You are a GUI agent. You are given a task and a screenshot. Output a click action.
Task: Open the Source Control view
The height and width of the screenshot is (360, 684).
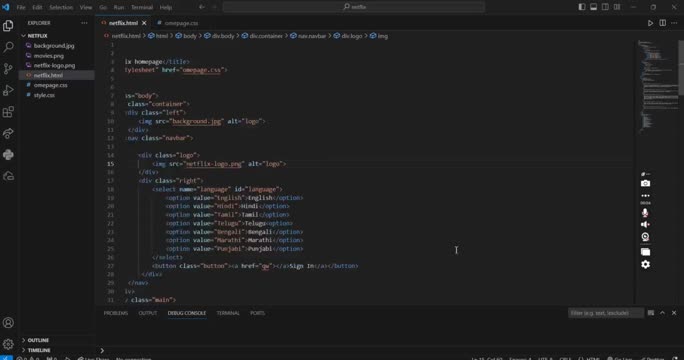click(8, 69)
